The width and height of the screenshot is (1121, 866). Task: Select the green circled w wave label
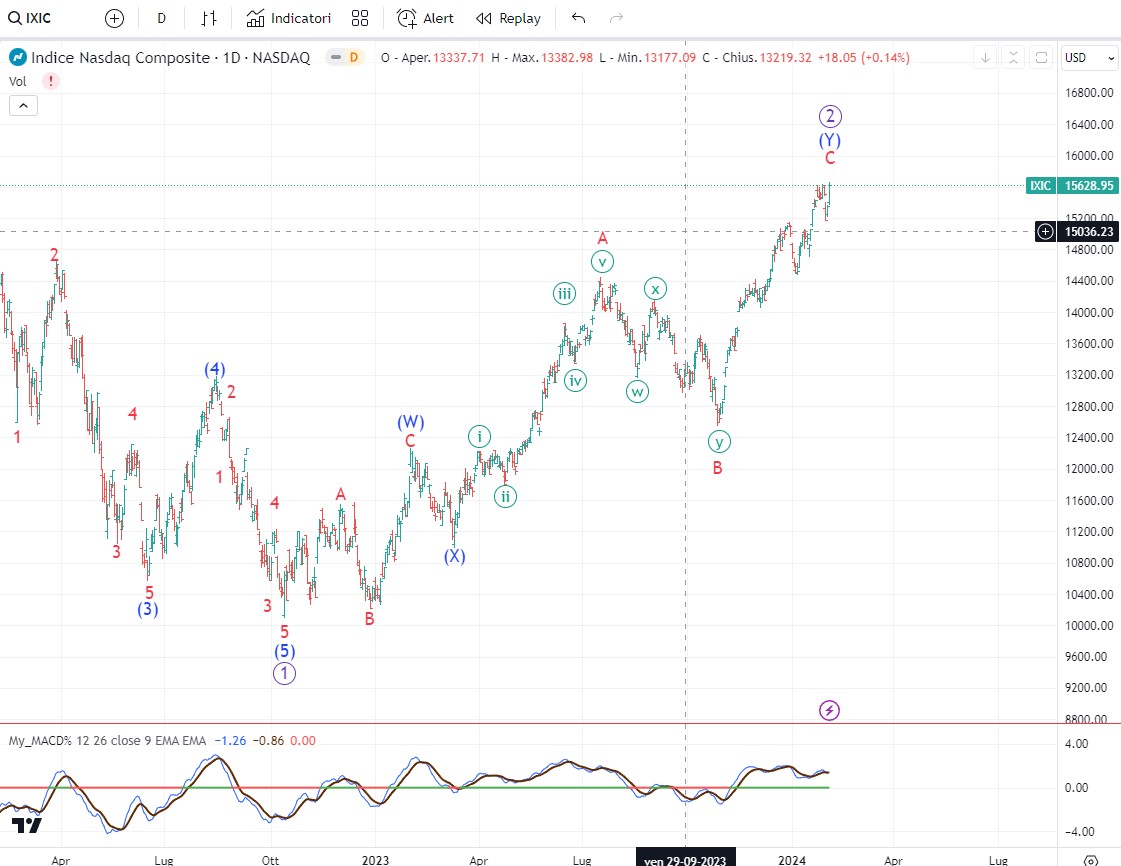coord(638,392)
